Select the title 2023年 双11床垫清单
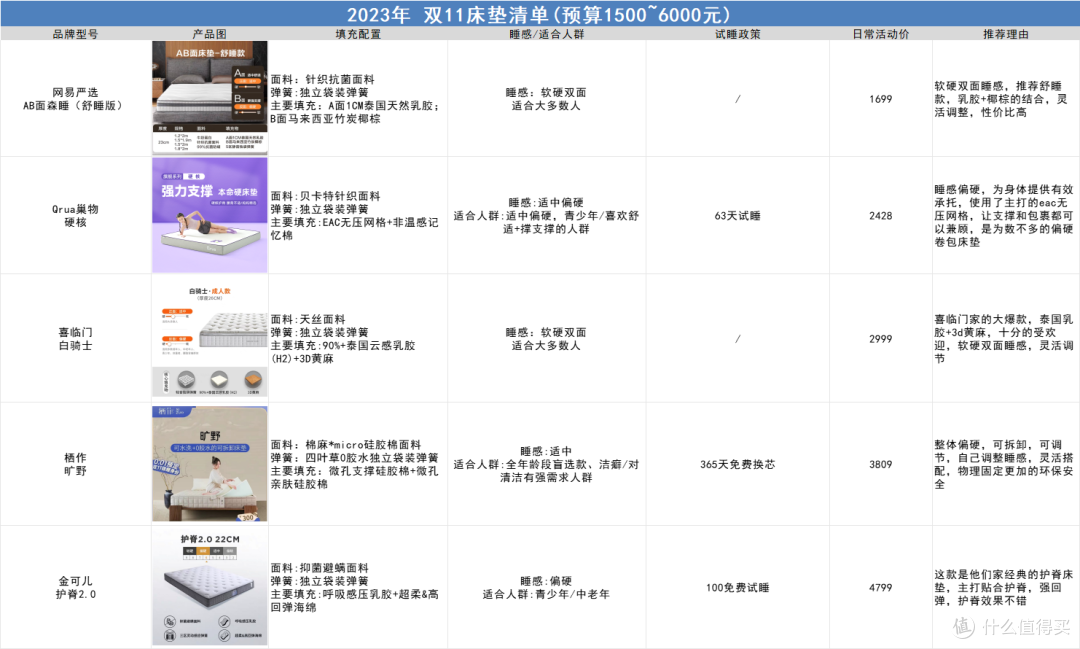 click(539, 14)
